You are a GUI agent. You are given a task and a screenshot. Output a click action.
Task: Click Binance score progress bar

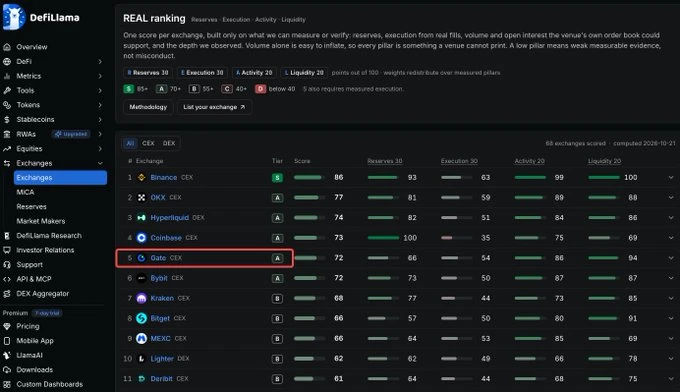pos(309,177)
